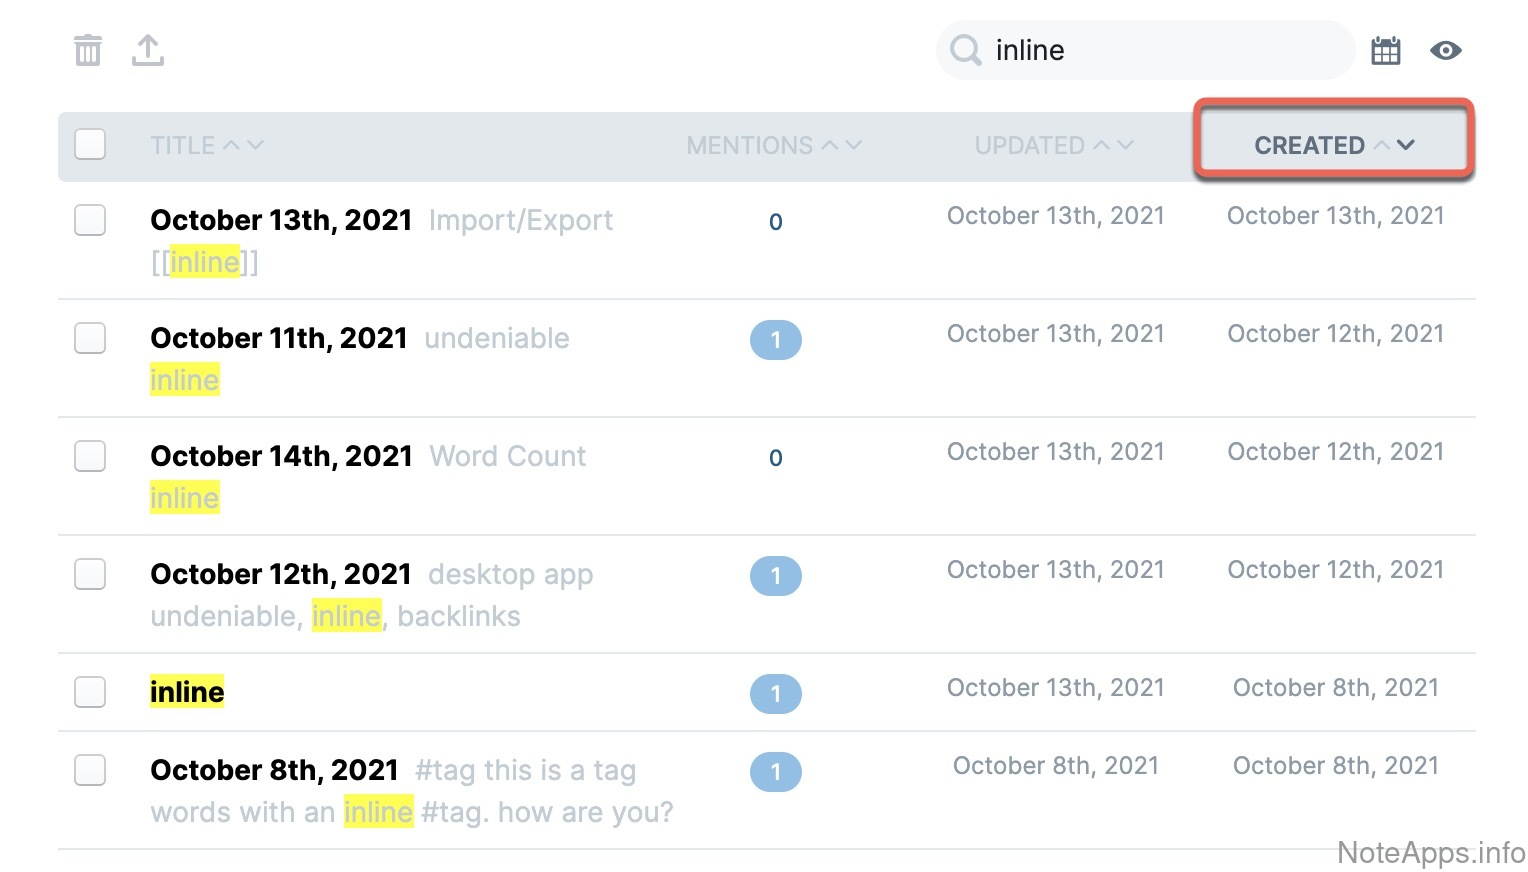Click mention badge for October 11th, 2021

pos(775,340)
